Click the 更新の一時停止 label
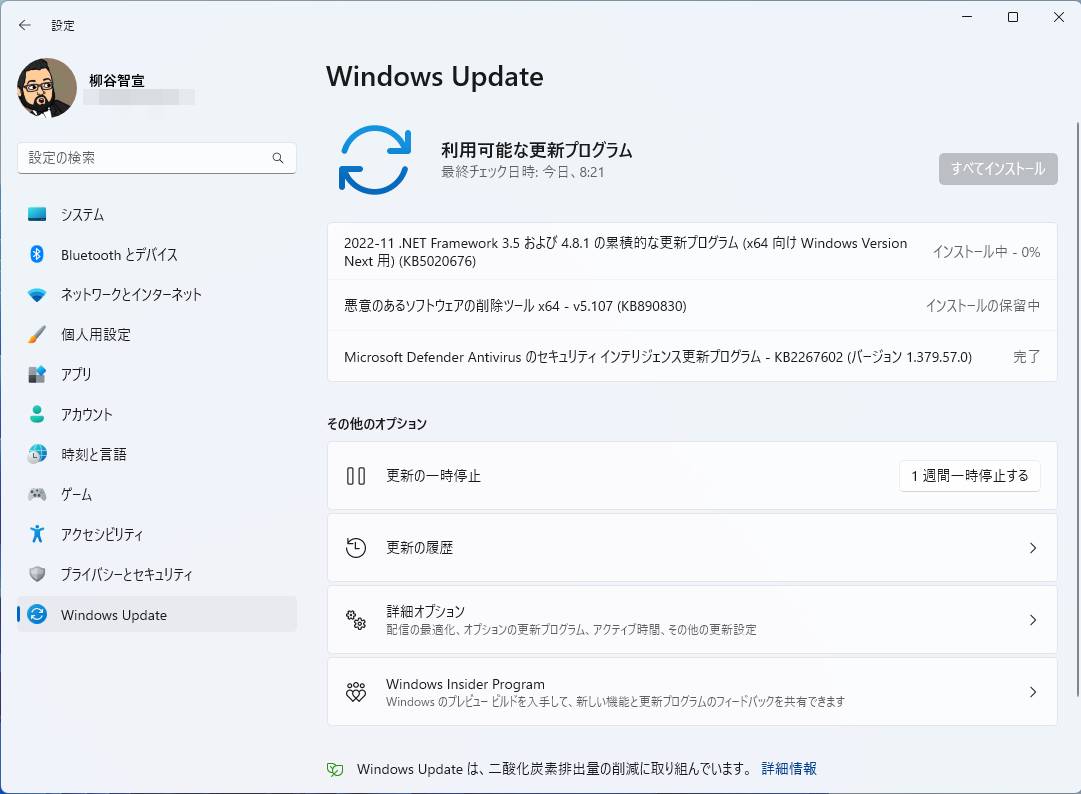The width and height of the screenshot is (1081, 794). [433, 476]
